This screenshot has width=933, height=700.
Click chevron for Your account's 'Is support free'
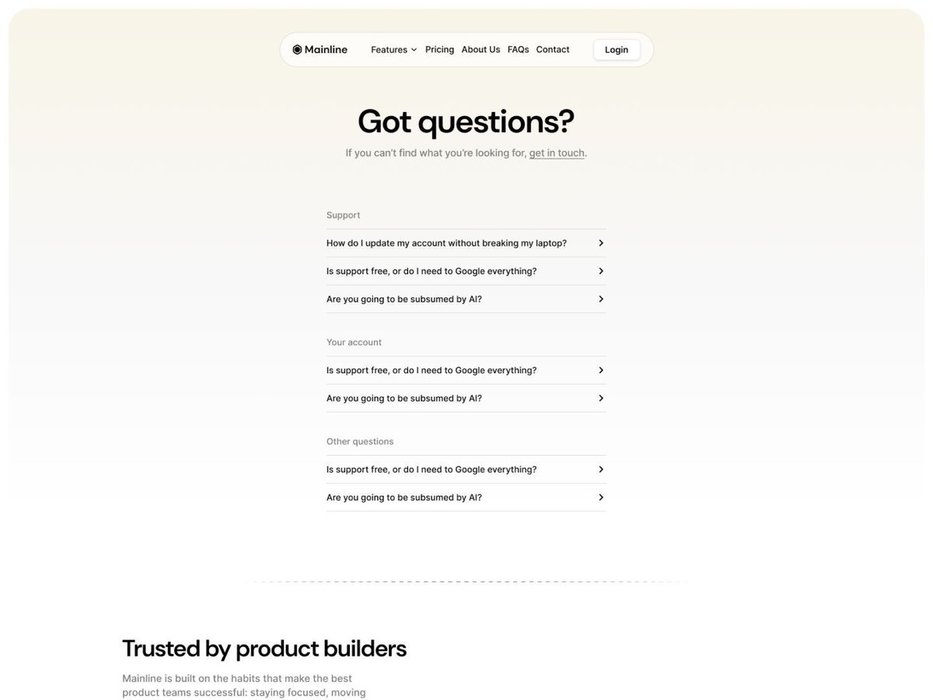tap(601, 370)
